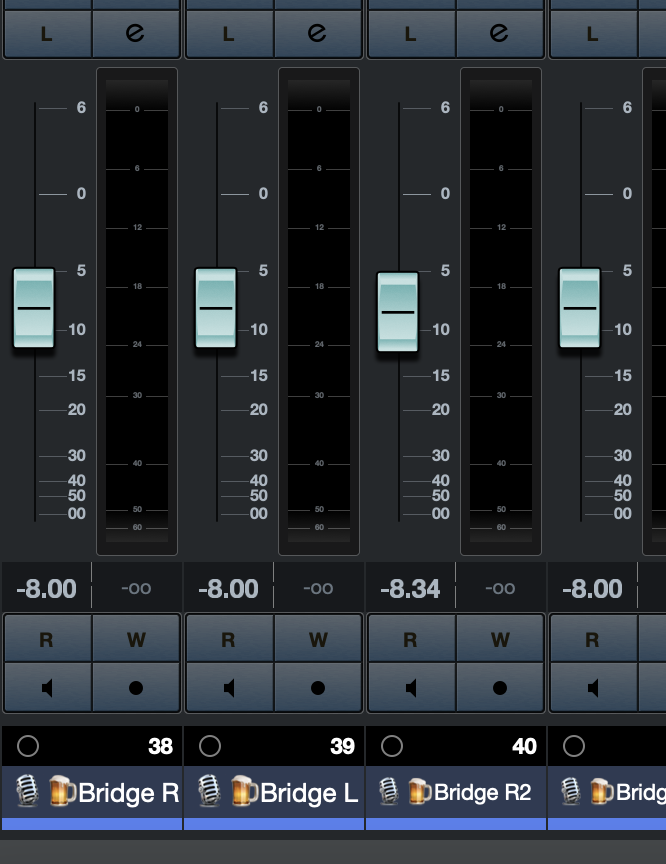Screen dimensions: 666x864
Task: Toggle Listen (L) on channel after Bridge R2
Action: (593, 34)
